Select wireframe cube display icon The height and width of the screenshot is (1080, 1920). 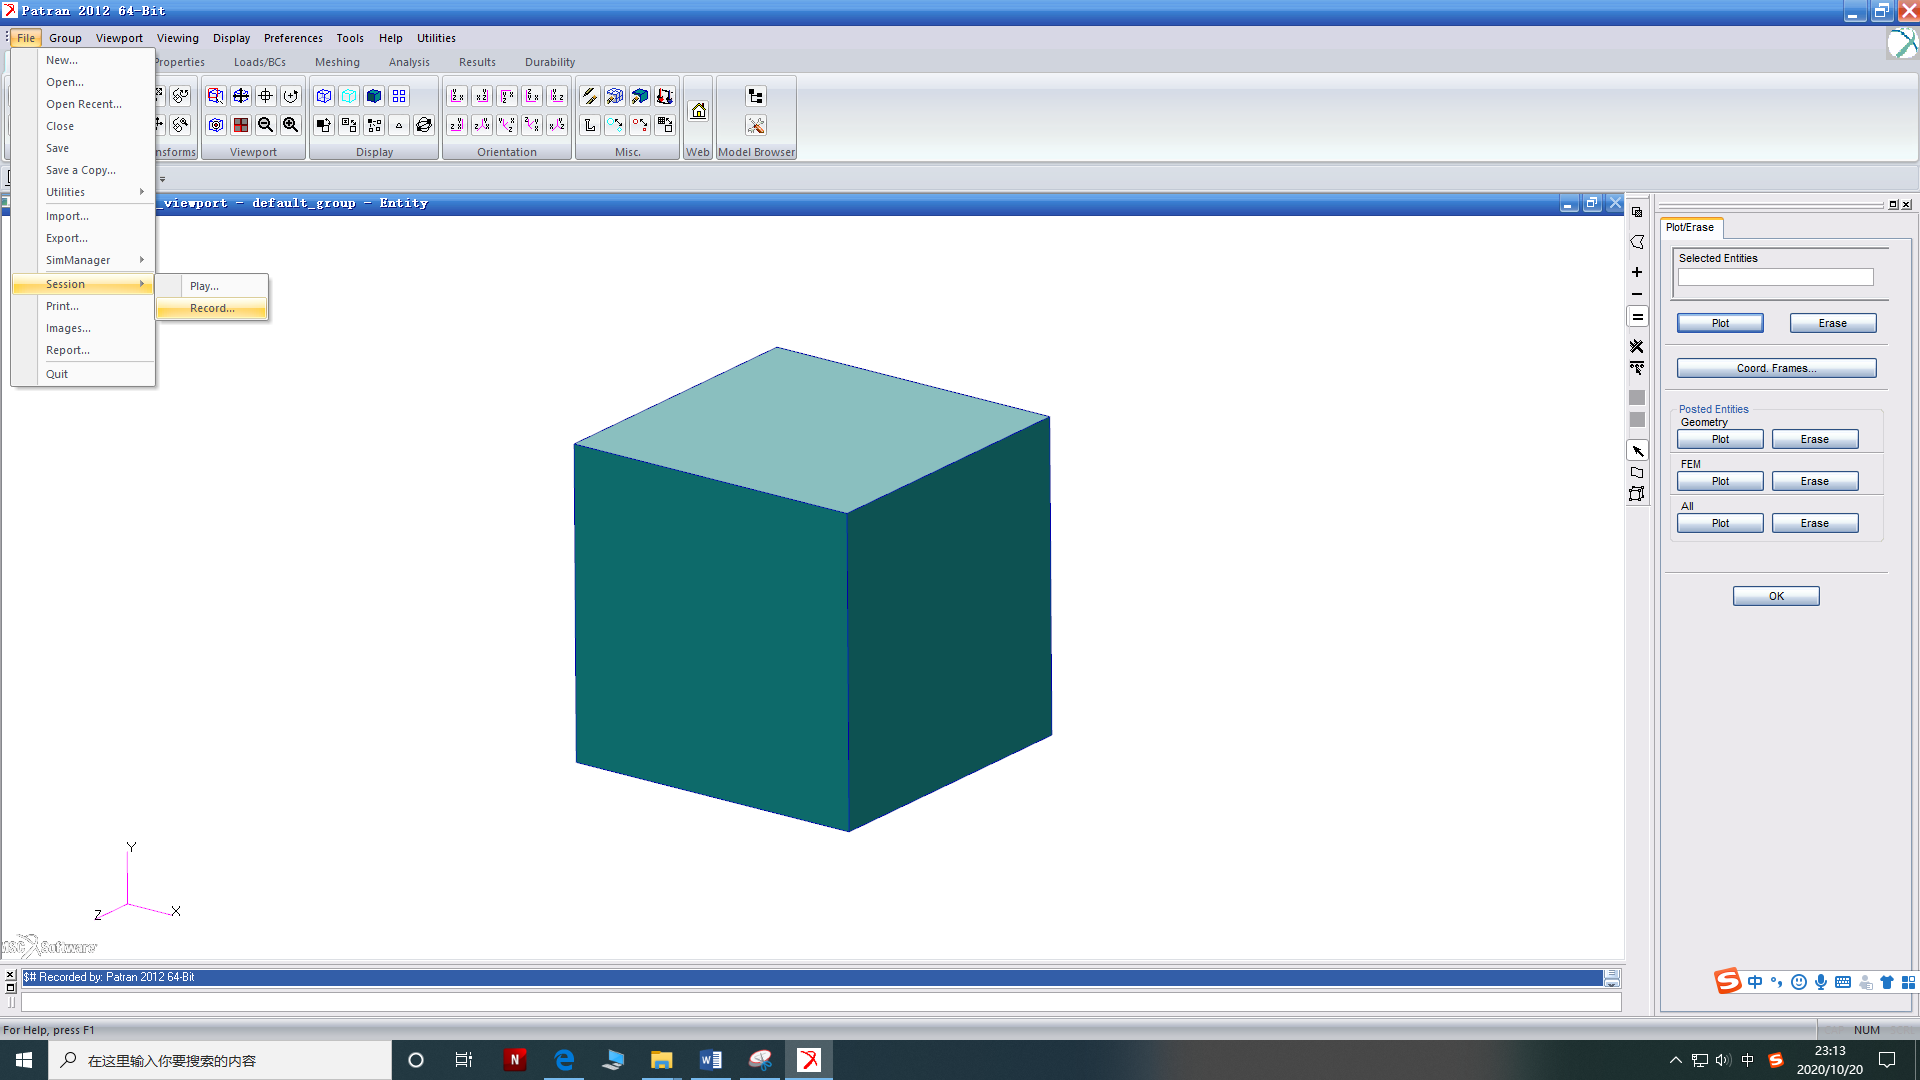pyautogui.click(x=324, y=96)
